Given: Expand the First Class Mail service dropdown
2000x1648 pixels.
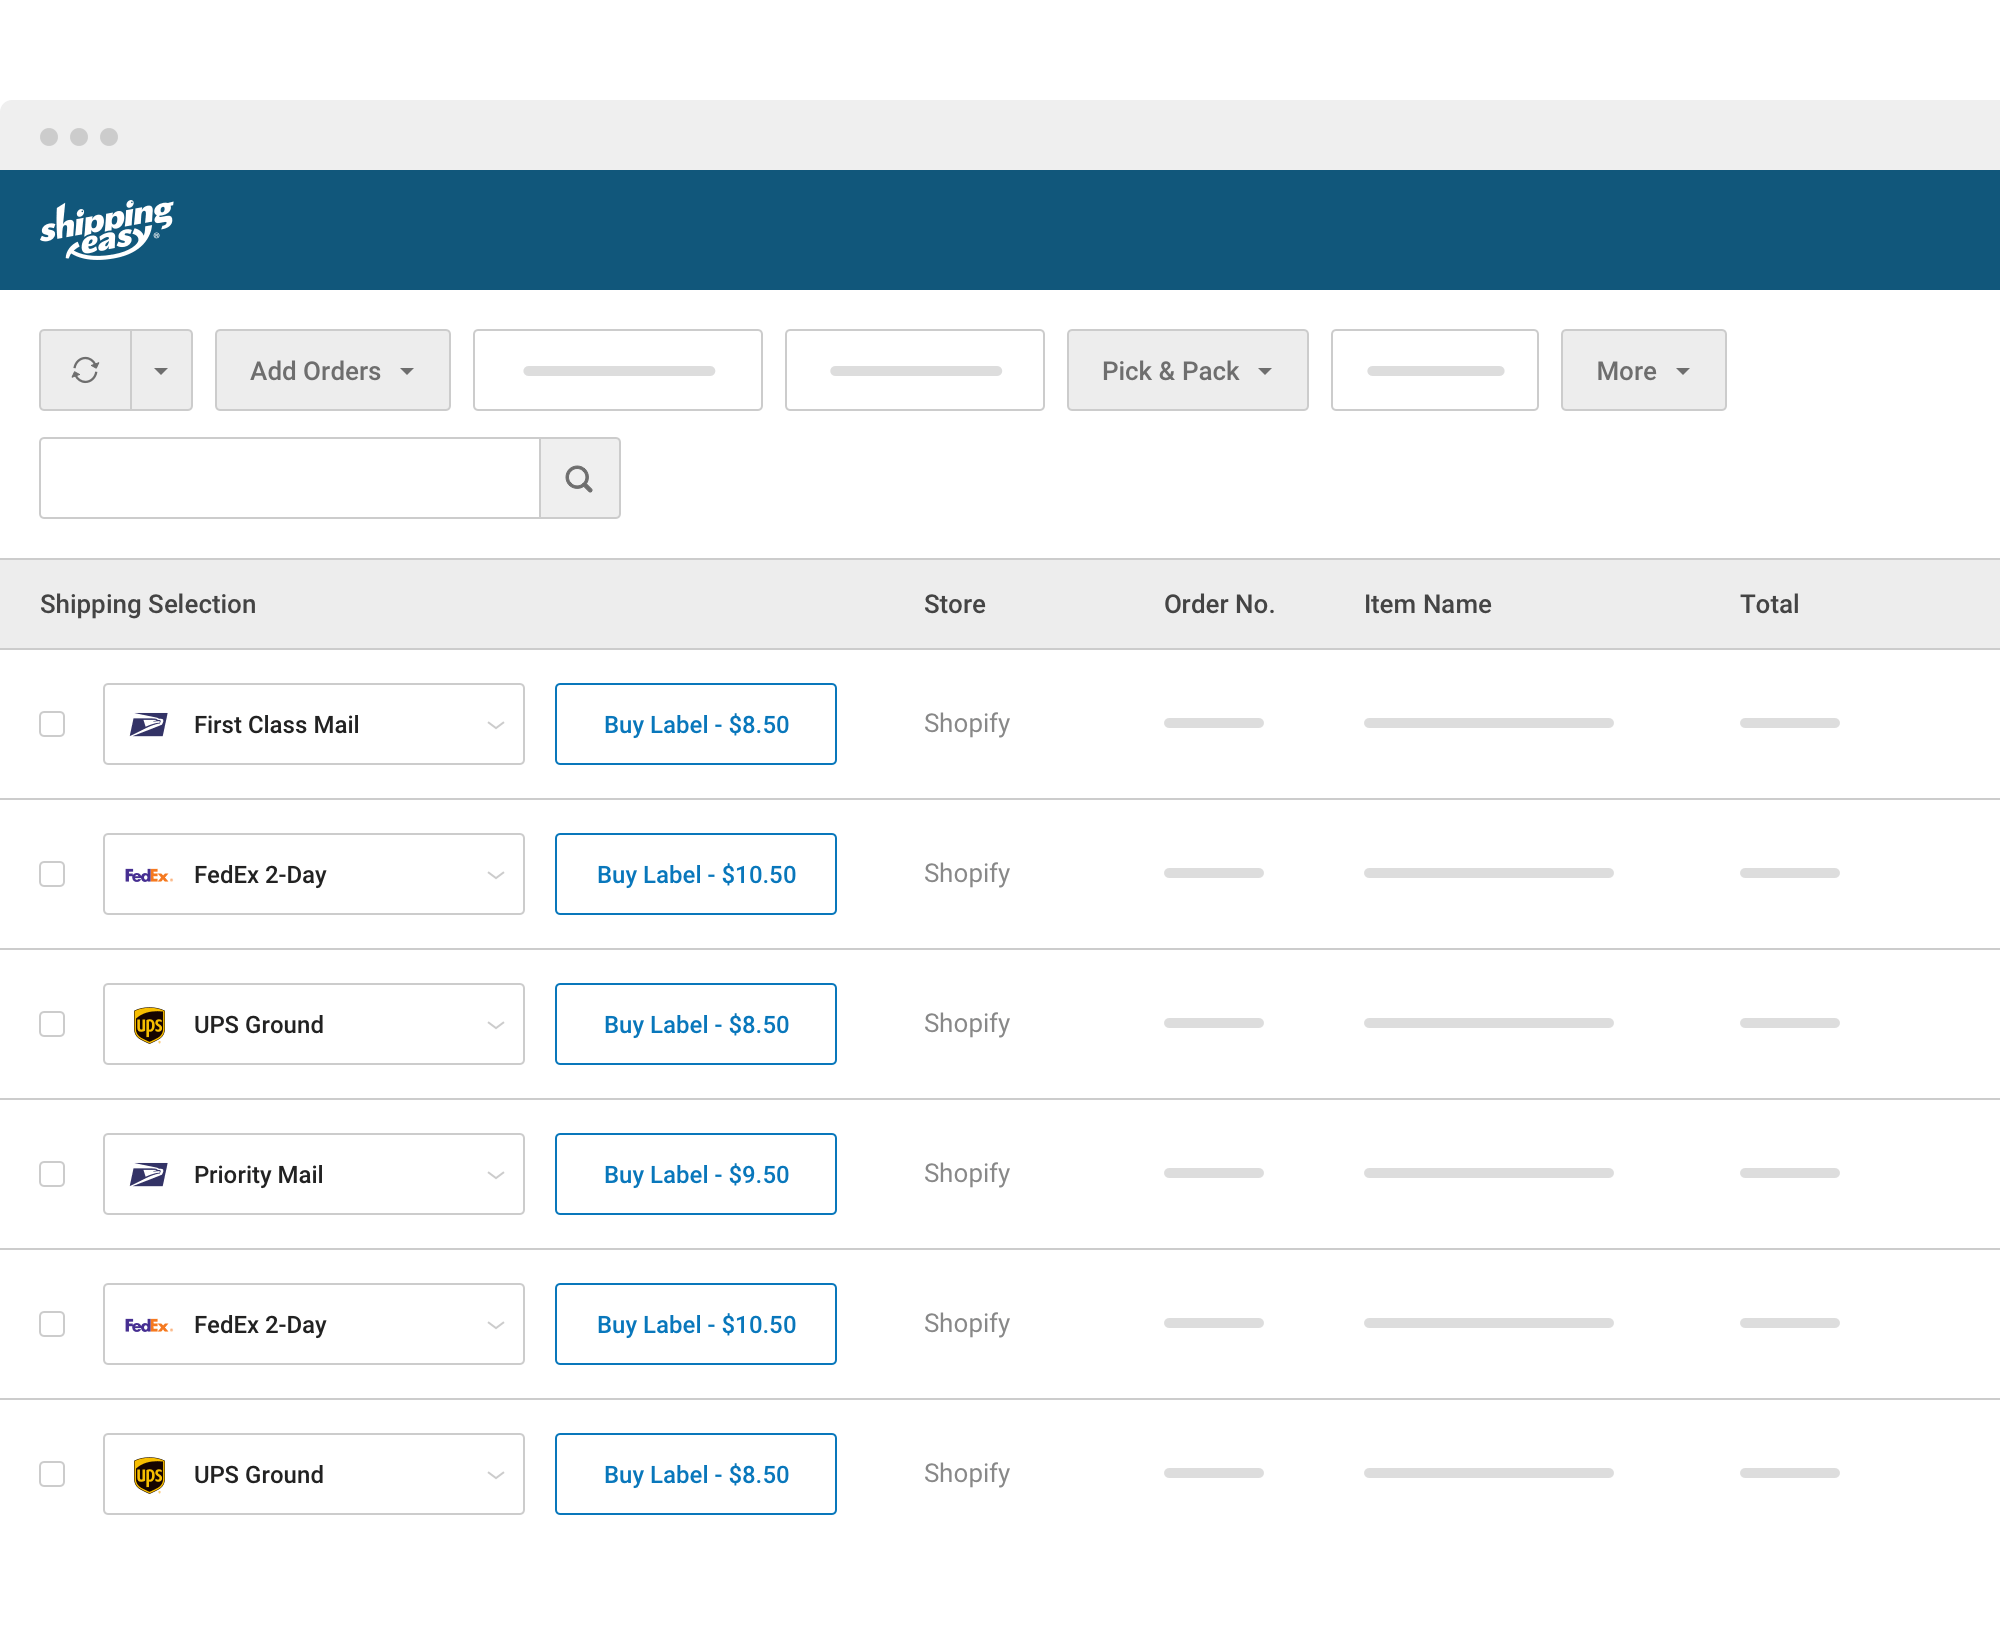Looking at the screenshot, I should tap(495, 725).
